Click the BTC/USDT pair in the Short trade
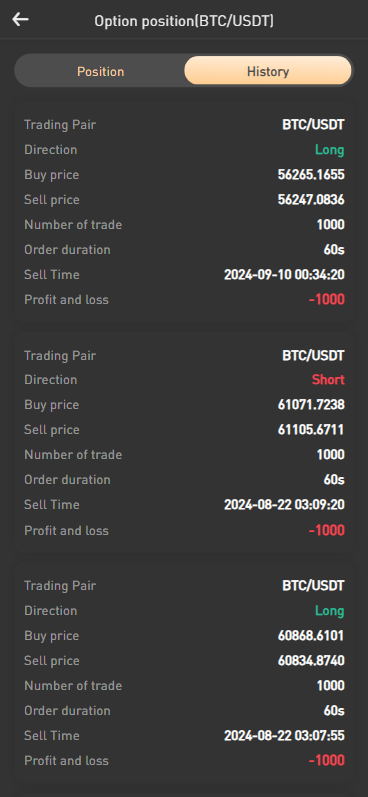368x797 pixels. 314,355
